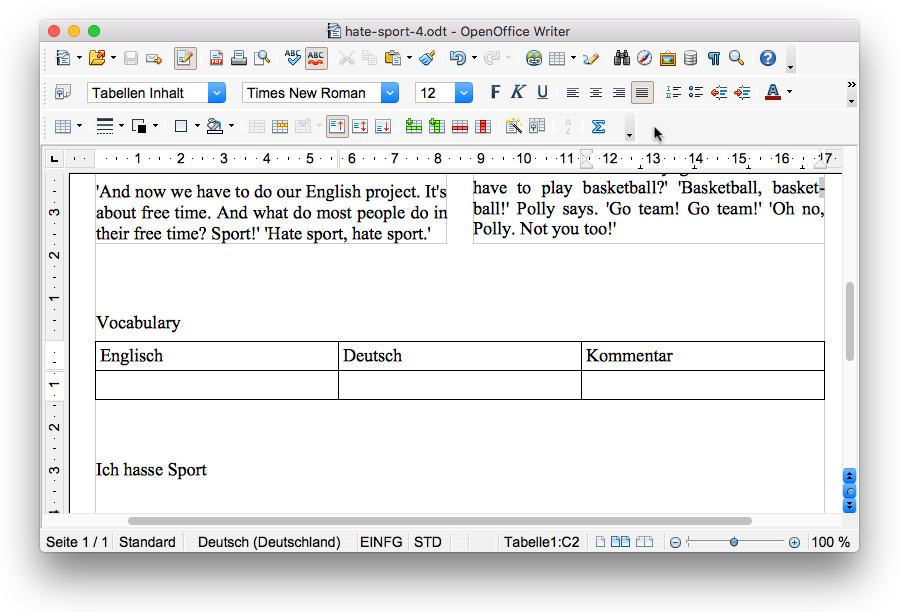Toggle bullet list
This screenshot has height=612, width=899.
pos(696,92)
